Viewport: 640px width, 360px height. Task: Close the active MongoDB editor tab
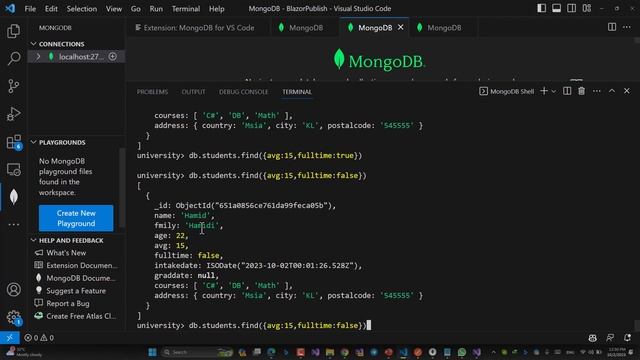point(401,27)
